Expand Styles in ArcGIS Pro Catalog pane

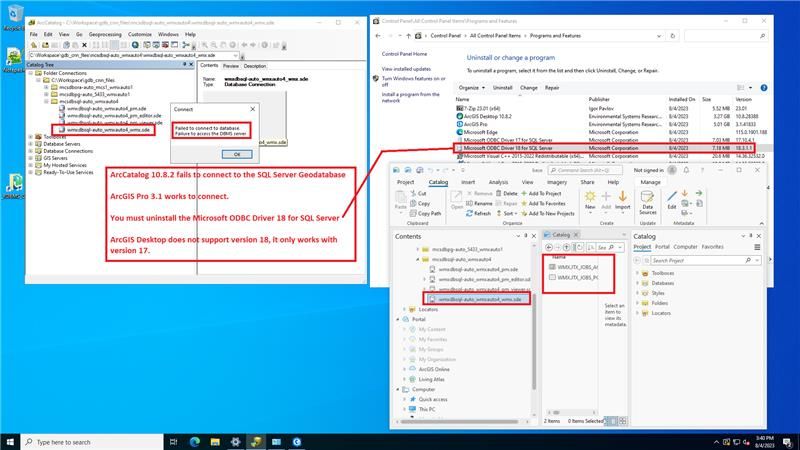coord(637,293)
